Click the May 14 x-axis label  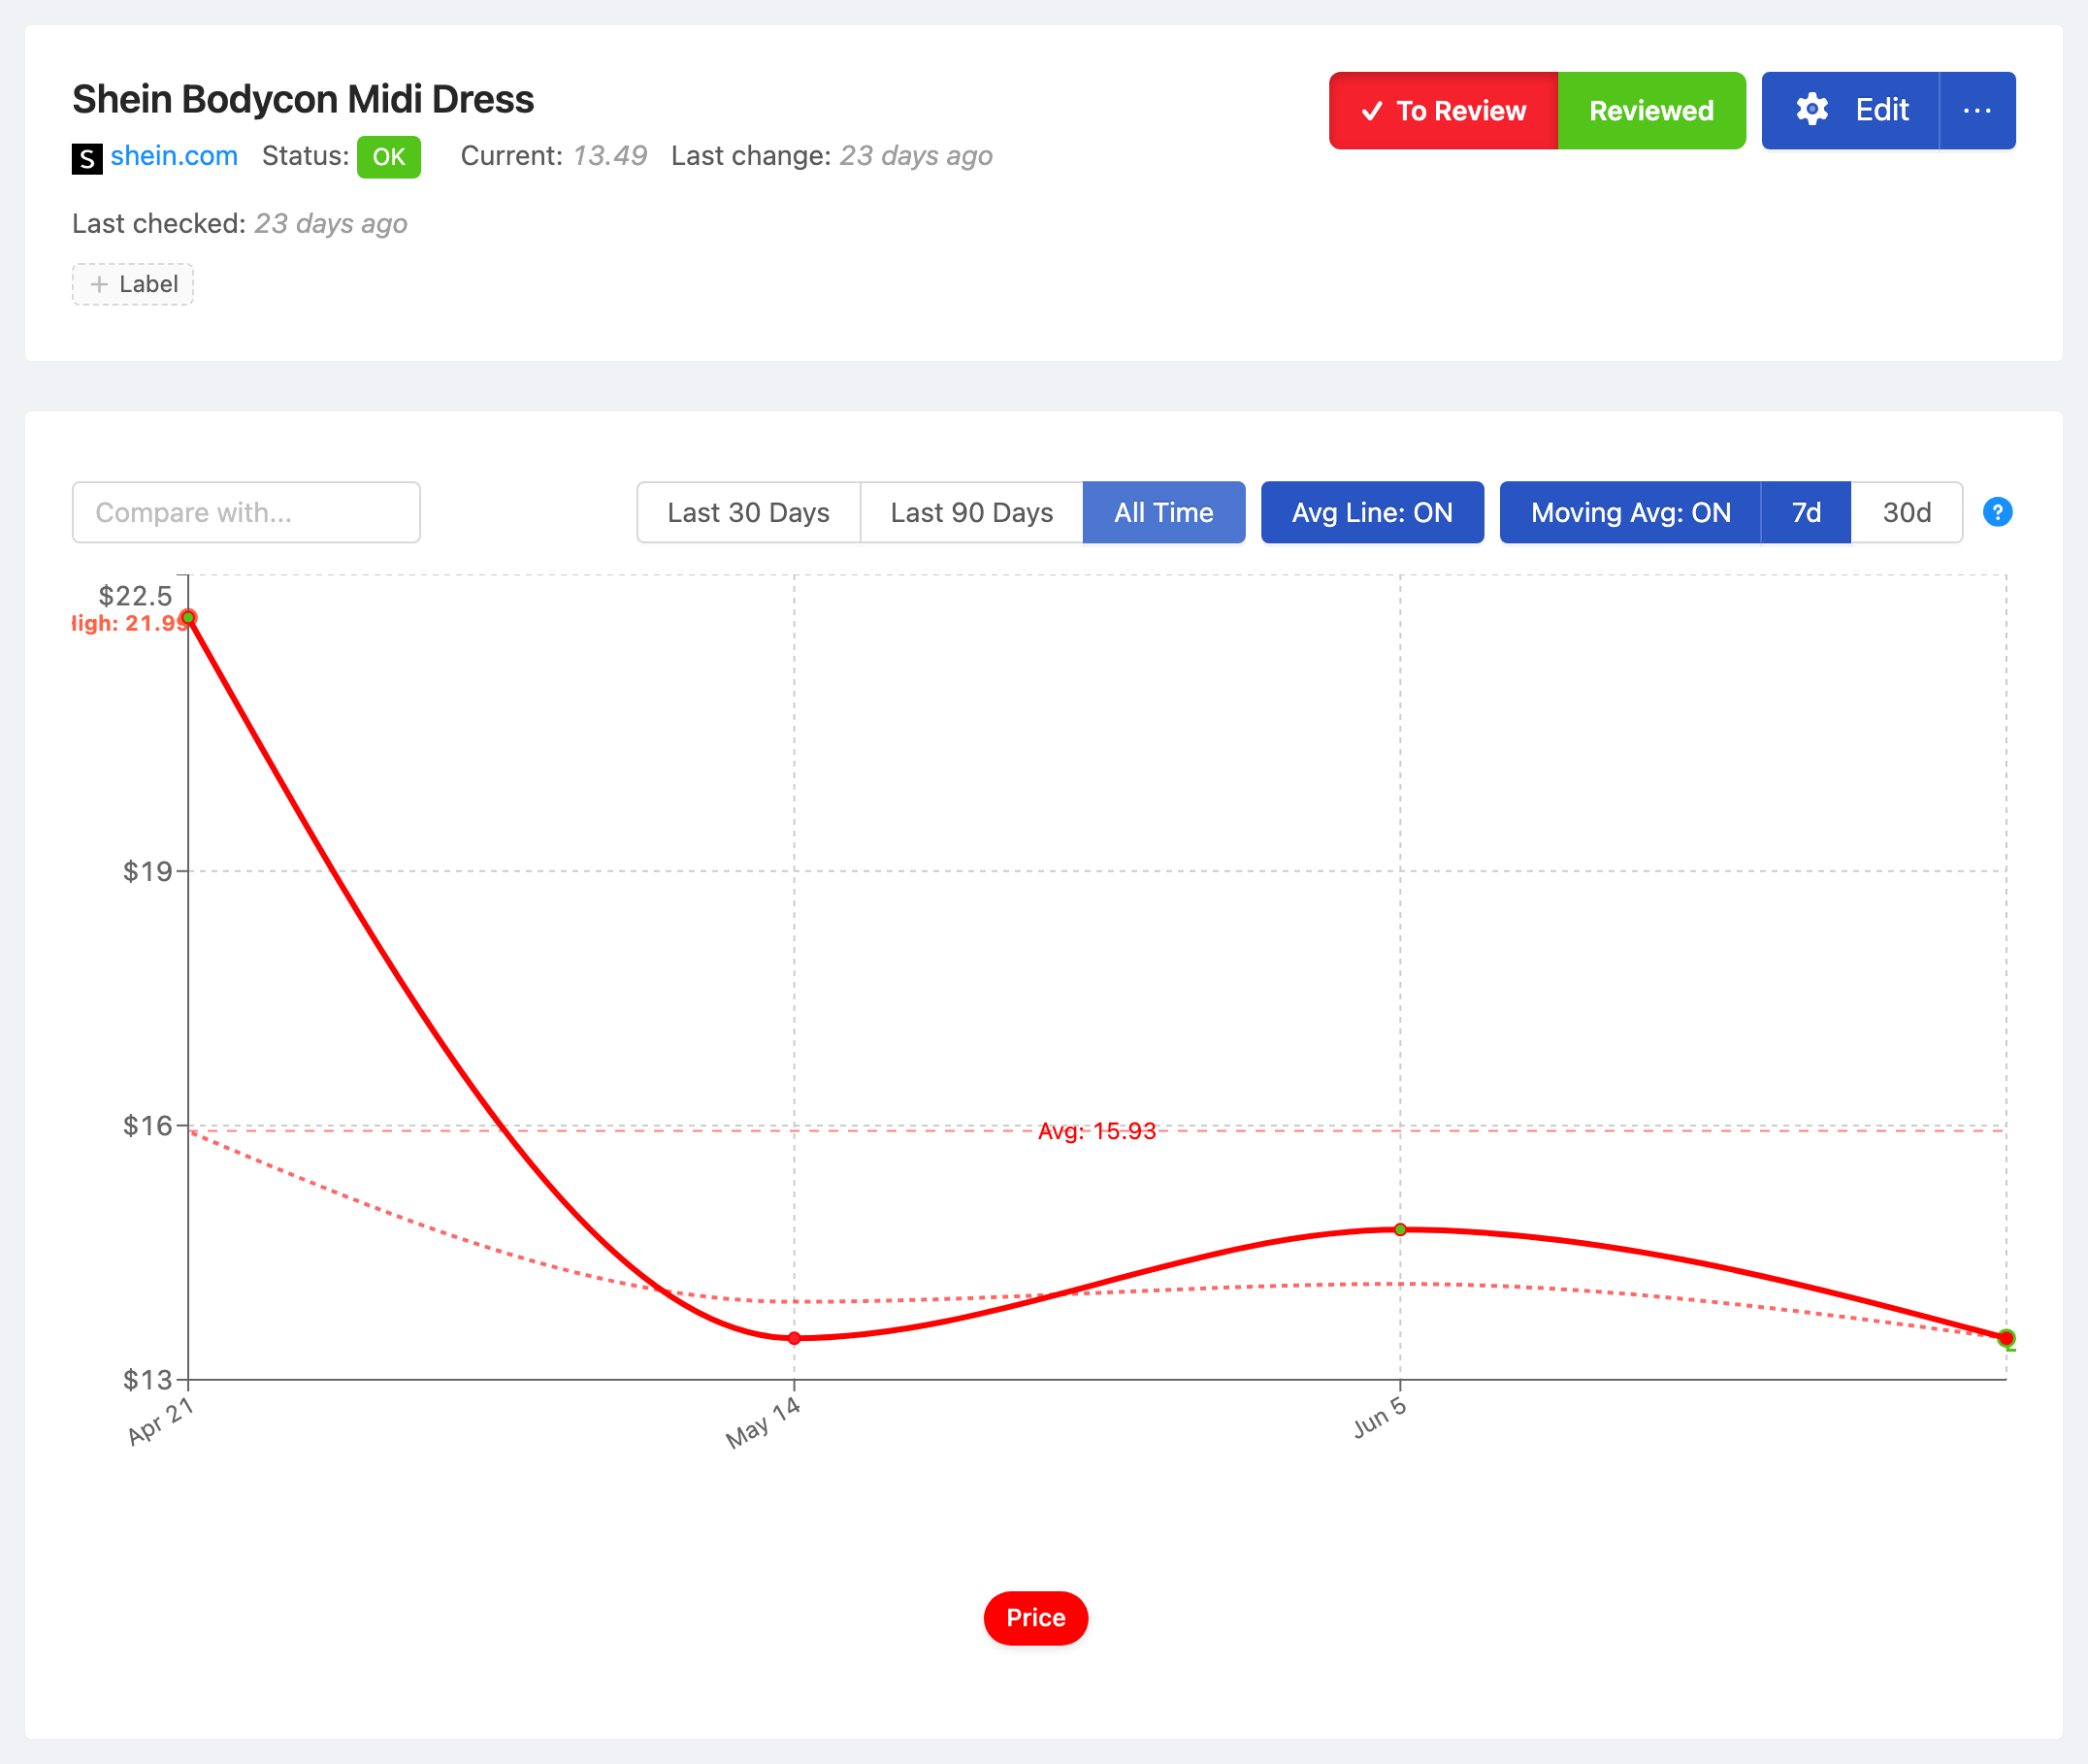[x=763, y=1422]
